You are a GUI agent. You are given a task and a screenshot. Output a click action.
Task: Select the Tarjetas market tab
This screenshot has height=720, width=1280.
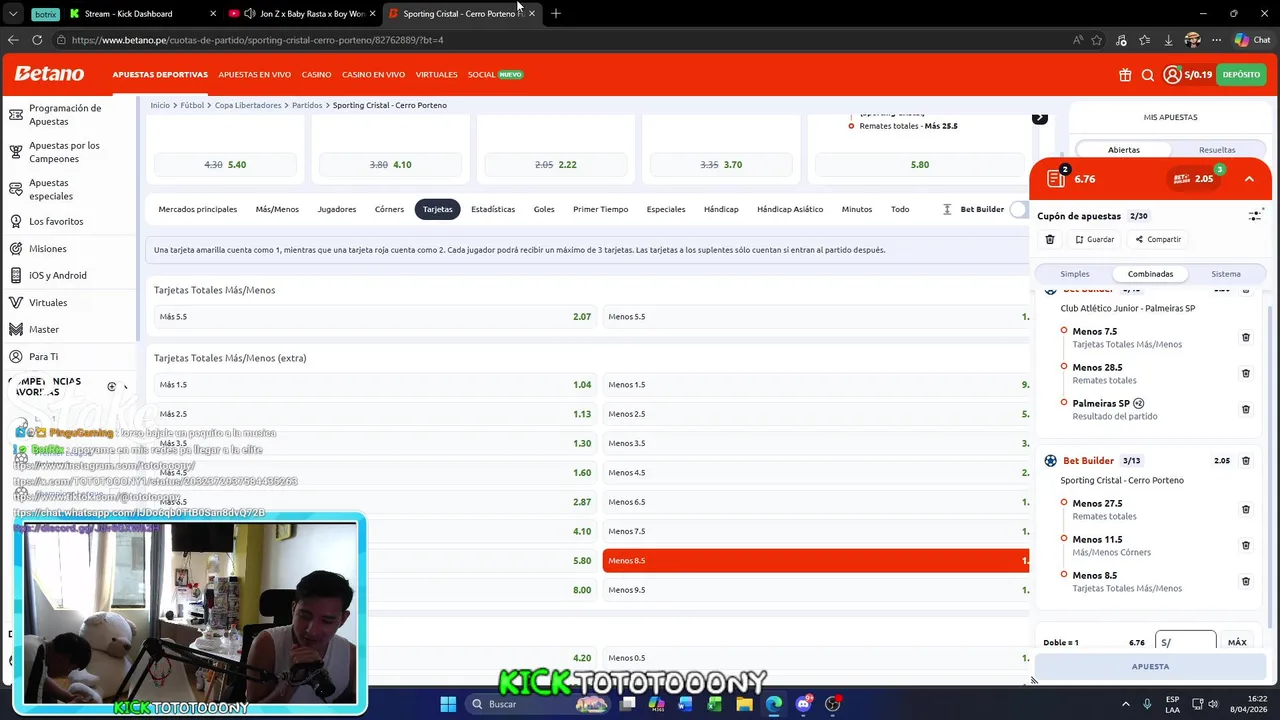coord(437,209)
